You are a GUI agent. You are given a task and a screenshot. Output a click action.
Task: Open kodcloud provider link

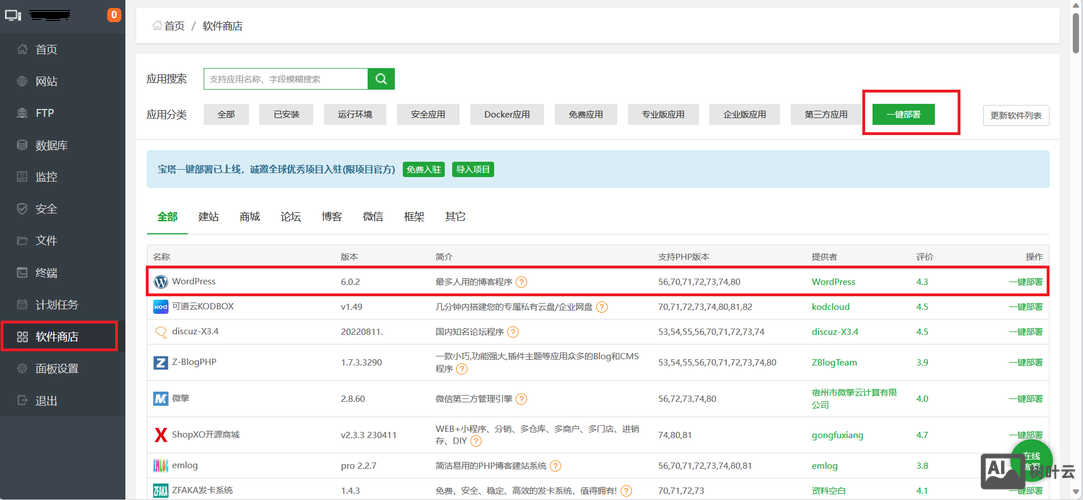[x=831, y=307]
